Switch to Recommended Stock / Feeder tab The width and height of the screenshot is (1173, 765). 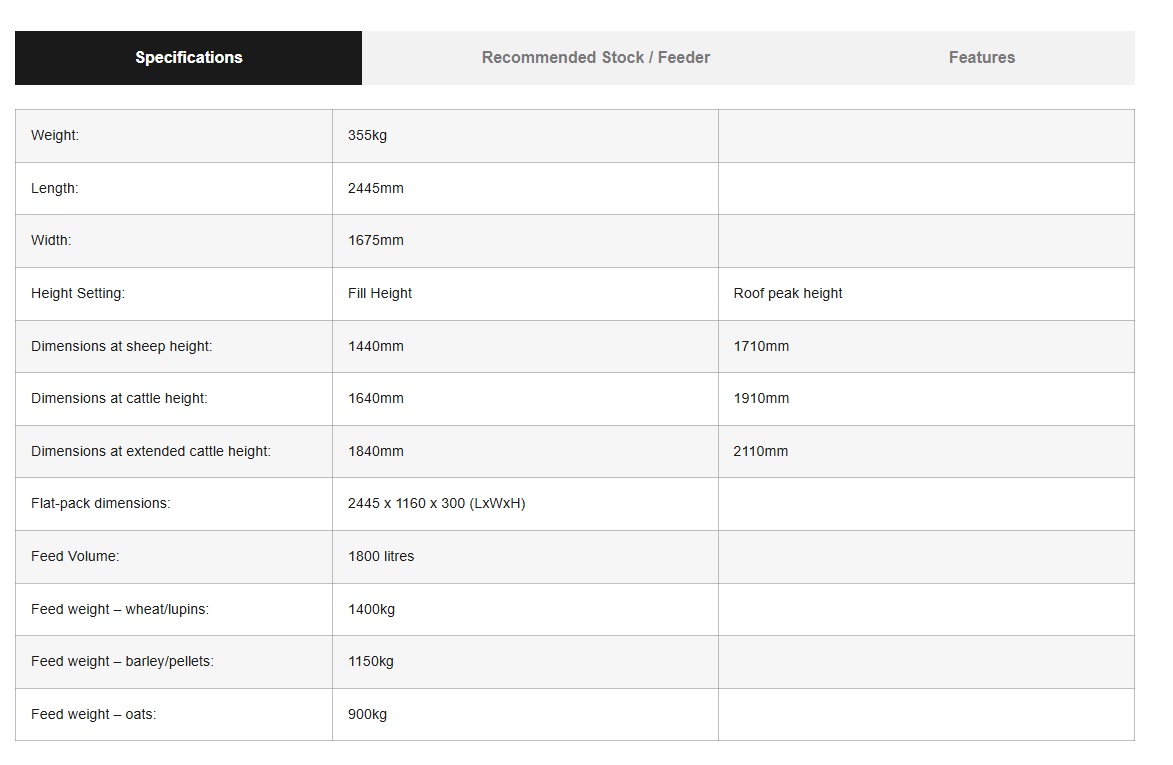click(596, 58)
